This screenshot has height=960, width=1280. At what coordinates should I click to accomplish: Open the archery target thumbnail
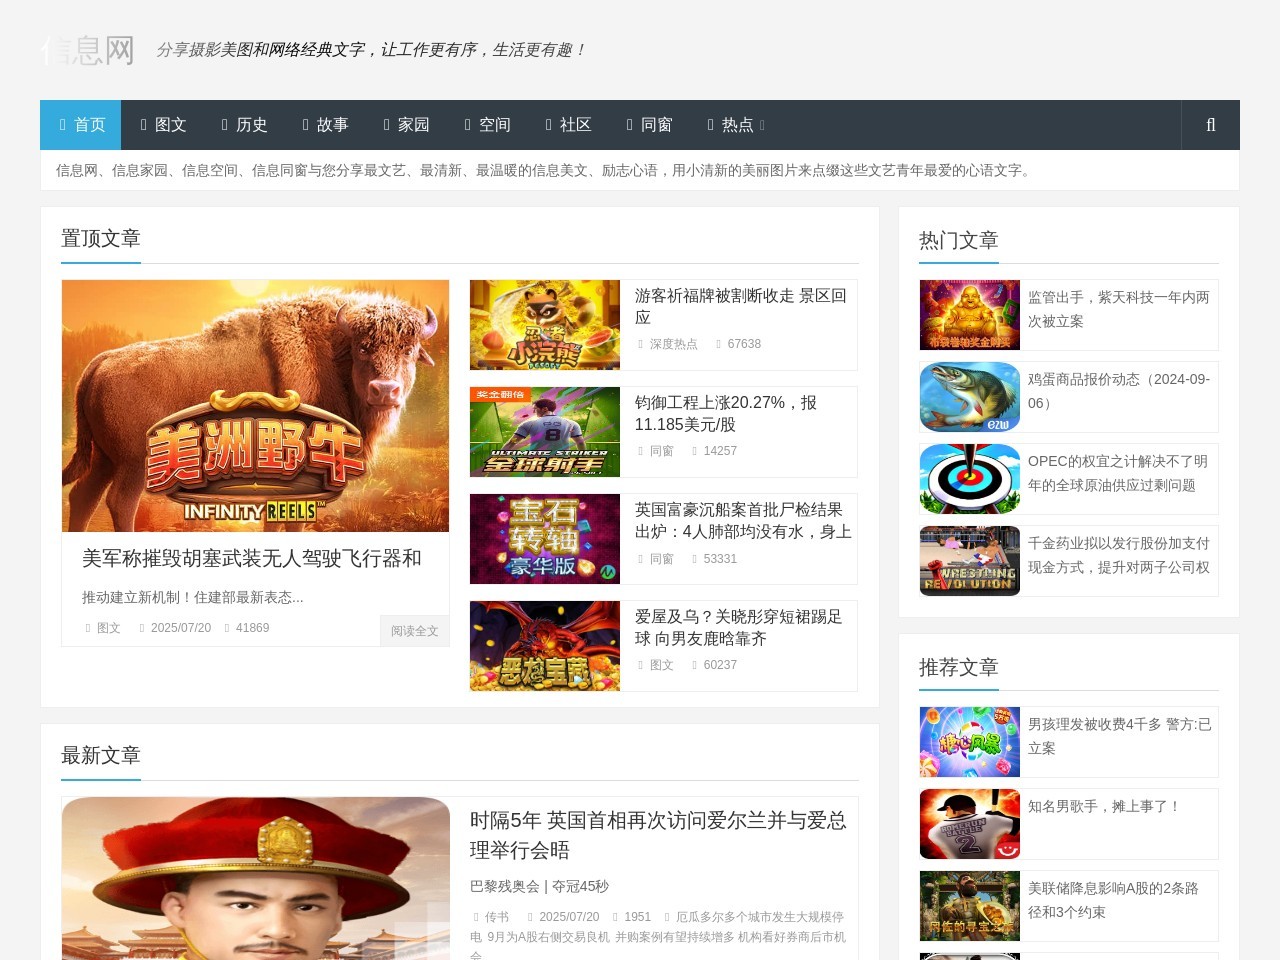(970, 479)
